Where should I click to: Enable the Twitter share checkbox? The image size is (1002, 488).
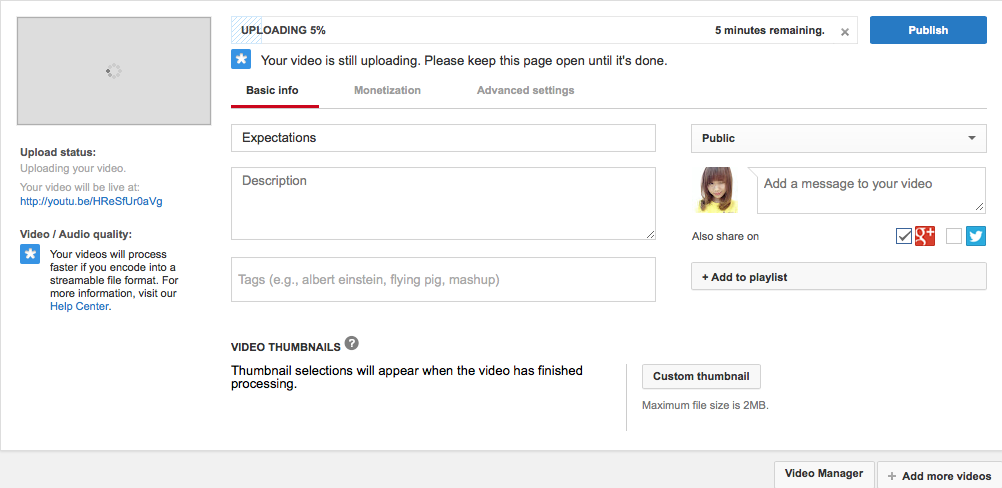point(953,236)
